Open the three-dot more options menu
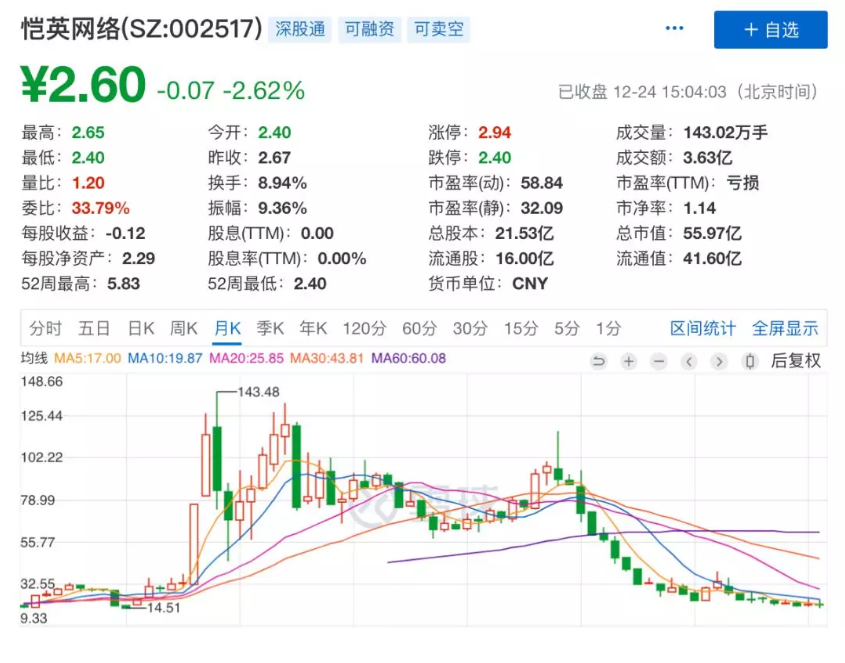 pyautogui.click(x=674, y=28)
